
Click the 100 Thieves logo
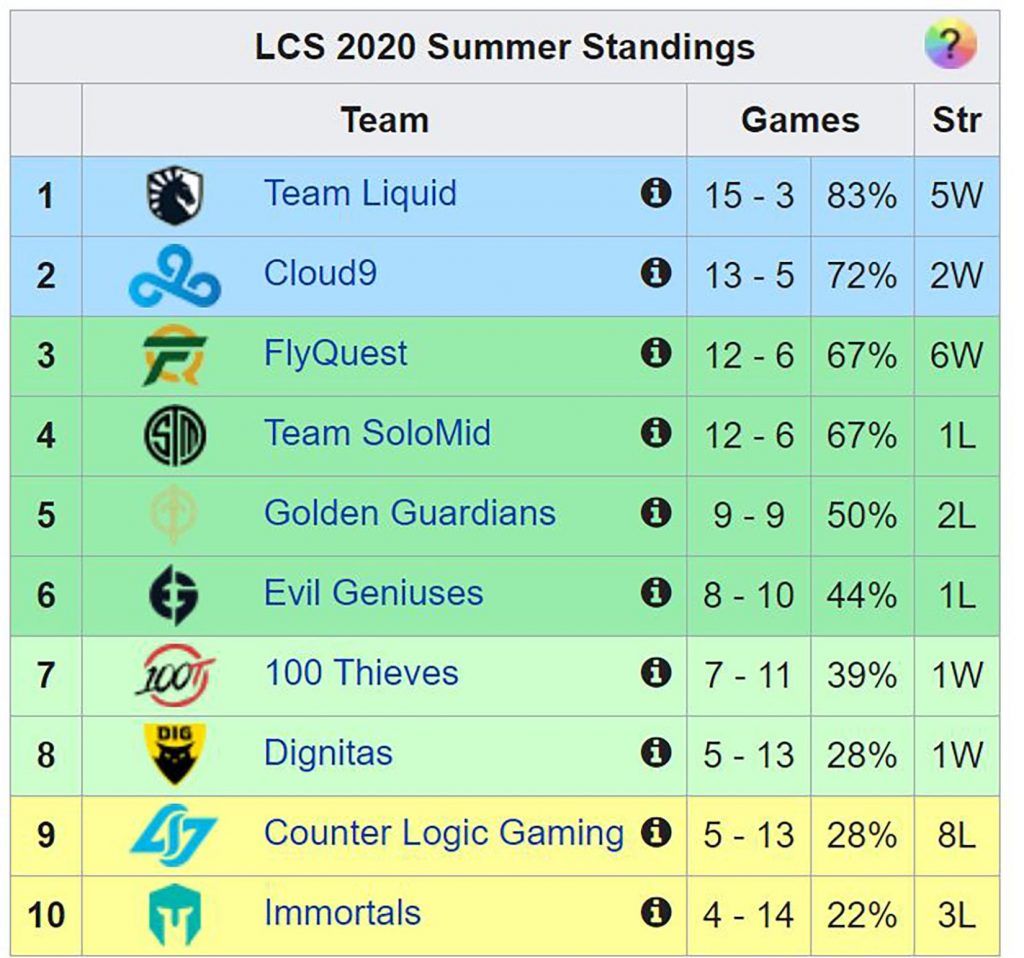[175, 674]
